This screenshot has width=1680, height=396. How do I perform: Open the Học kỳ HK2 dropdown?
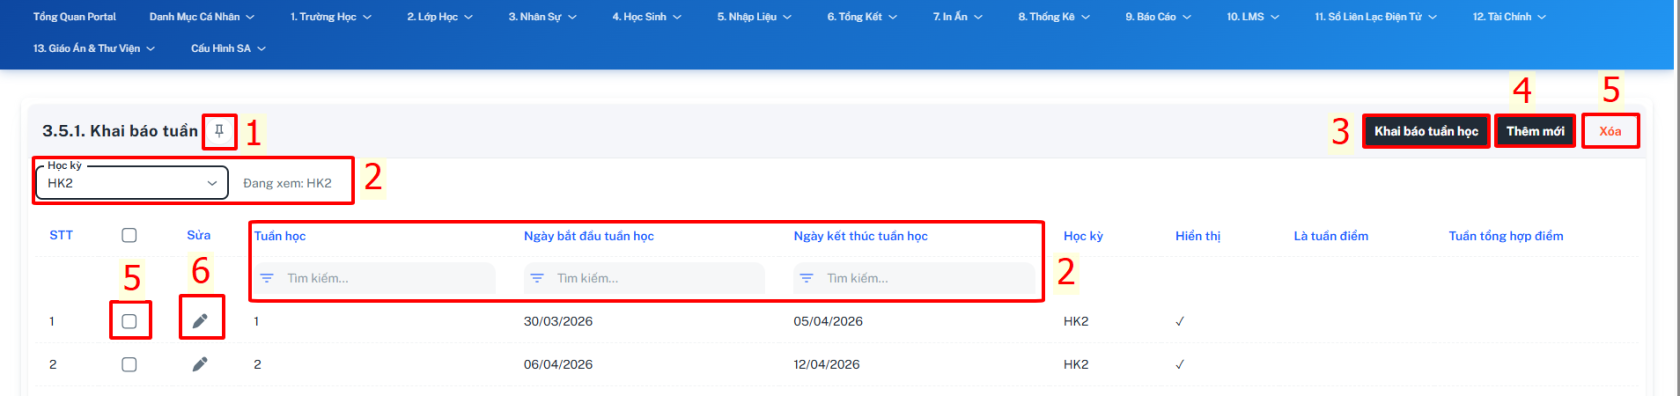132,183
